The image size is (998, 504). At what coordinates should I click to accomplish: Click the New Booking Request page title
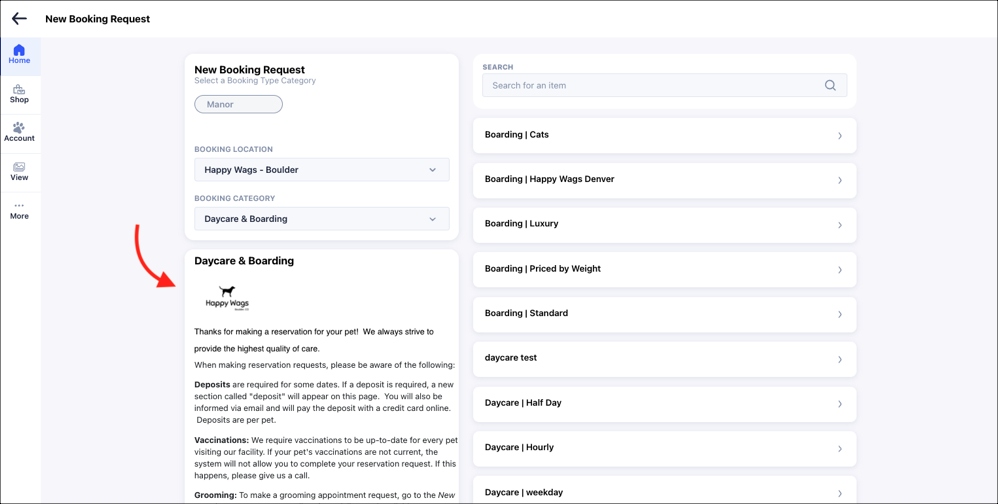[x=97, y=19]
